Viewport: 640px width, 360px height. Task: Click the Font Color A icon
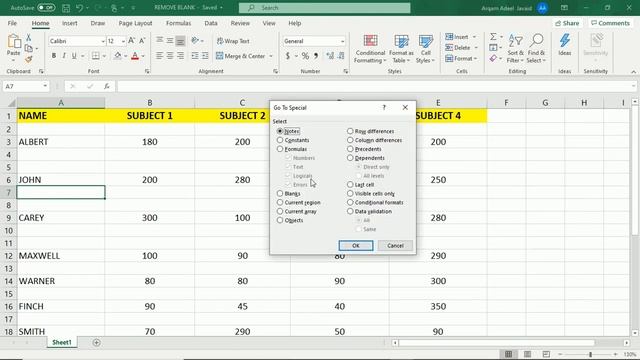click(x=135, y=56)
